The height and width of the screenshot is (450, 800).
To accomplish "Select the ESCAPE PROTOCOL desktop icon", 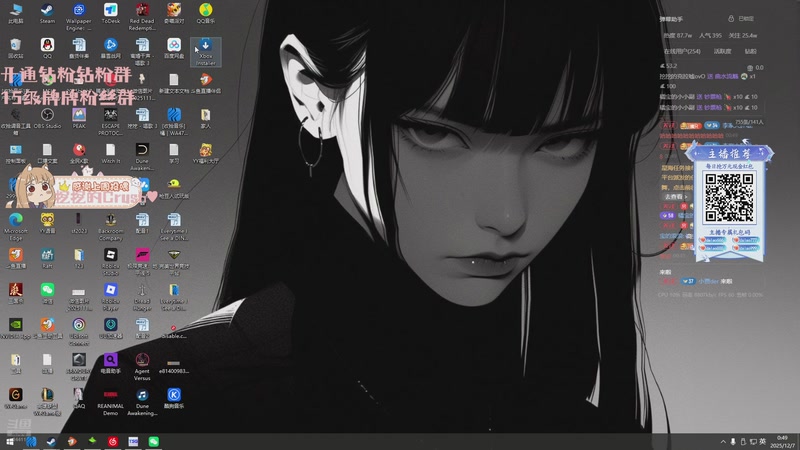I will 110,121.
